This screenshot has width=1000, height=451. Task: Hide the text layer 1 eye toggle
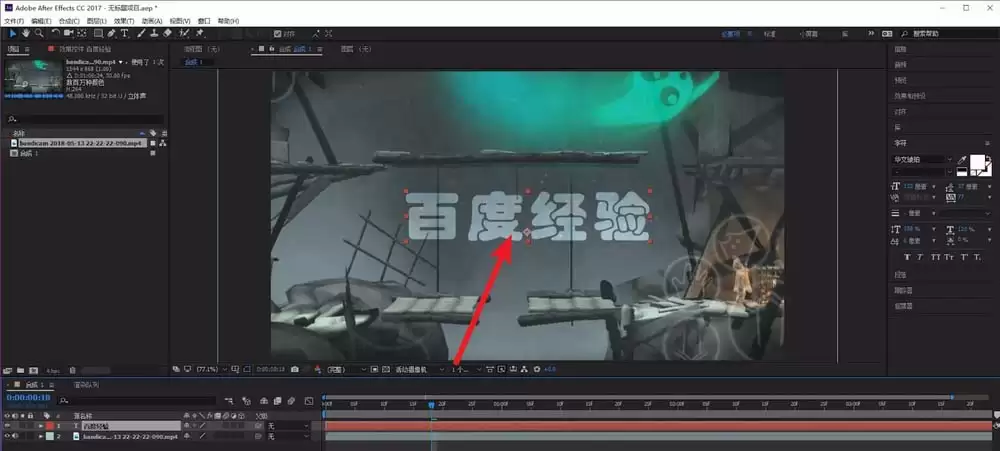point(8,425)
